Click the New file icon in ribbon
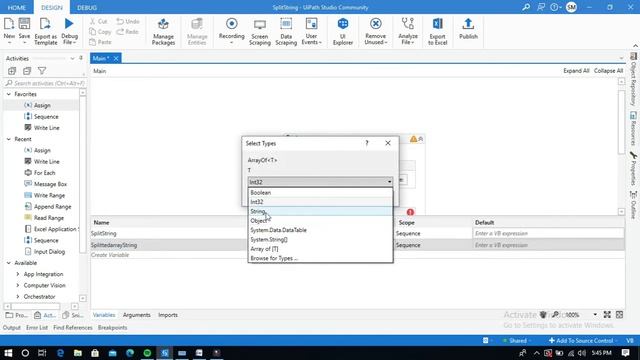Screen dimensions: 640x360 coord(9,31)
